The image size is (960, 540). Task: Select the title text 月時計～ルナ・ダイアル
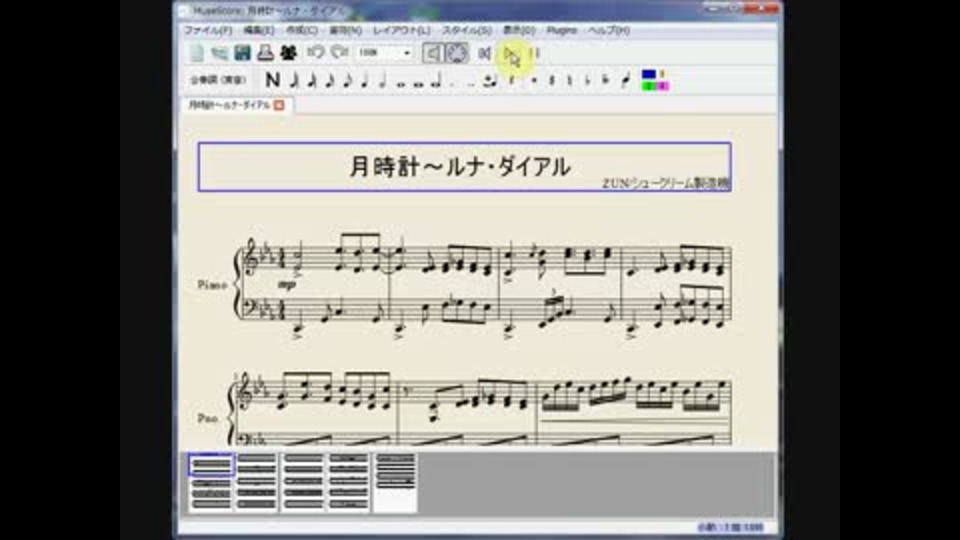460,167
